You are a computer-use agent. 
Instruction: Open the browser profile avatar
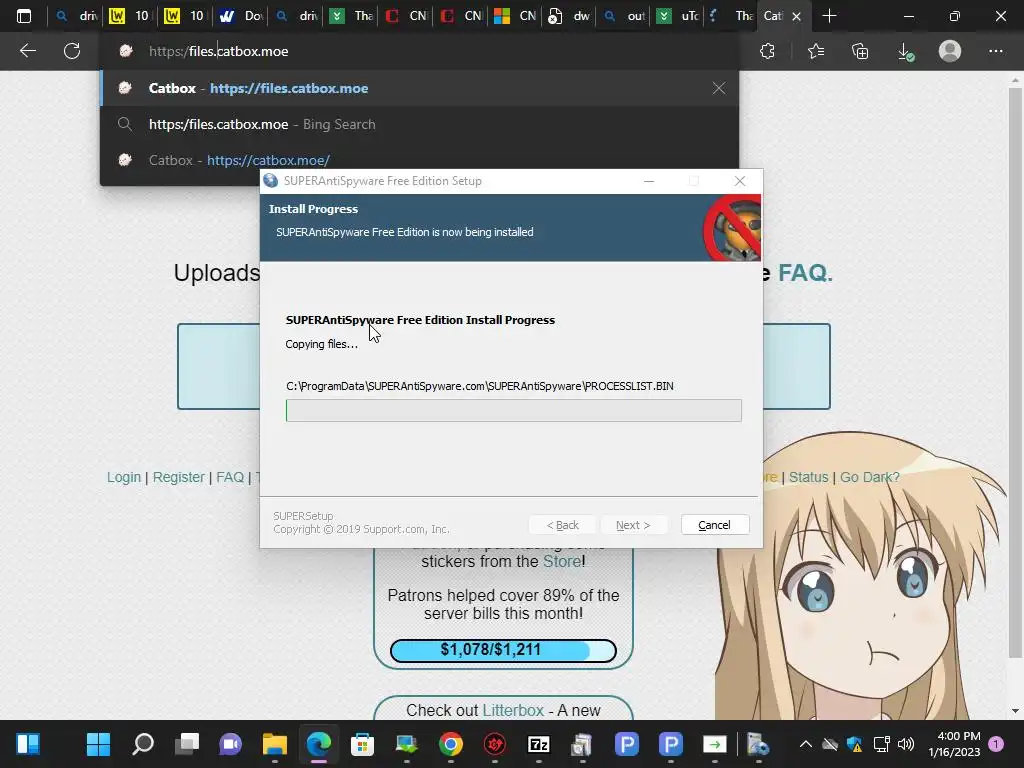coord(950,51)
